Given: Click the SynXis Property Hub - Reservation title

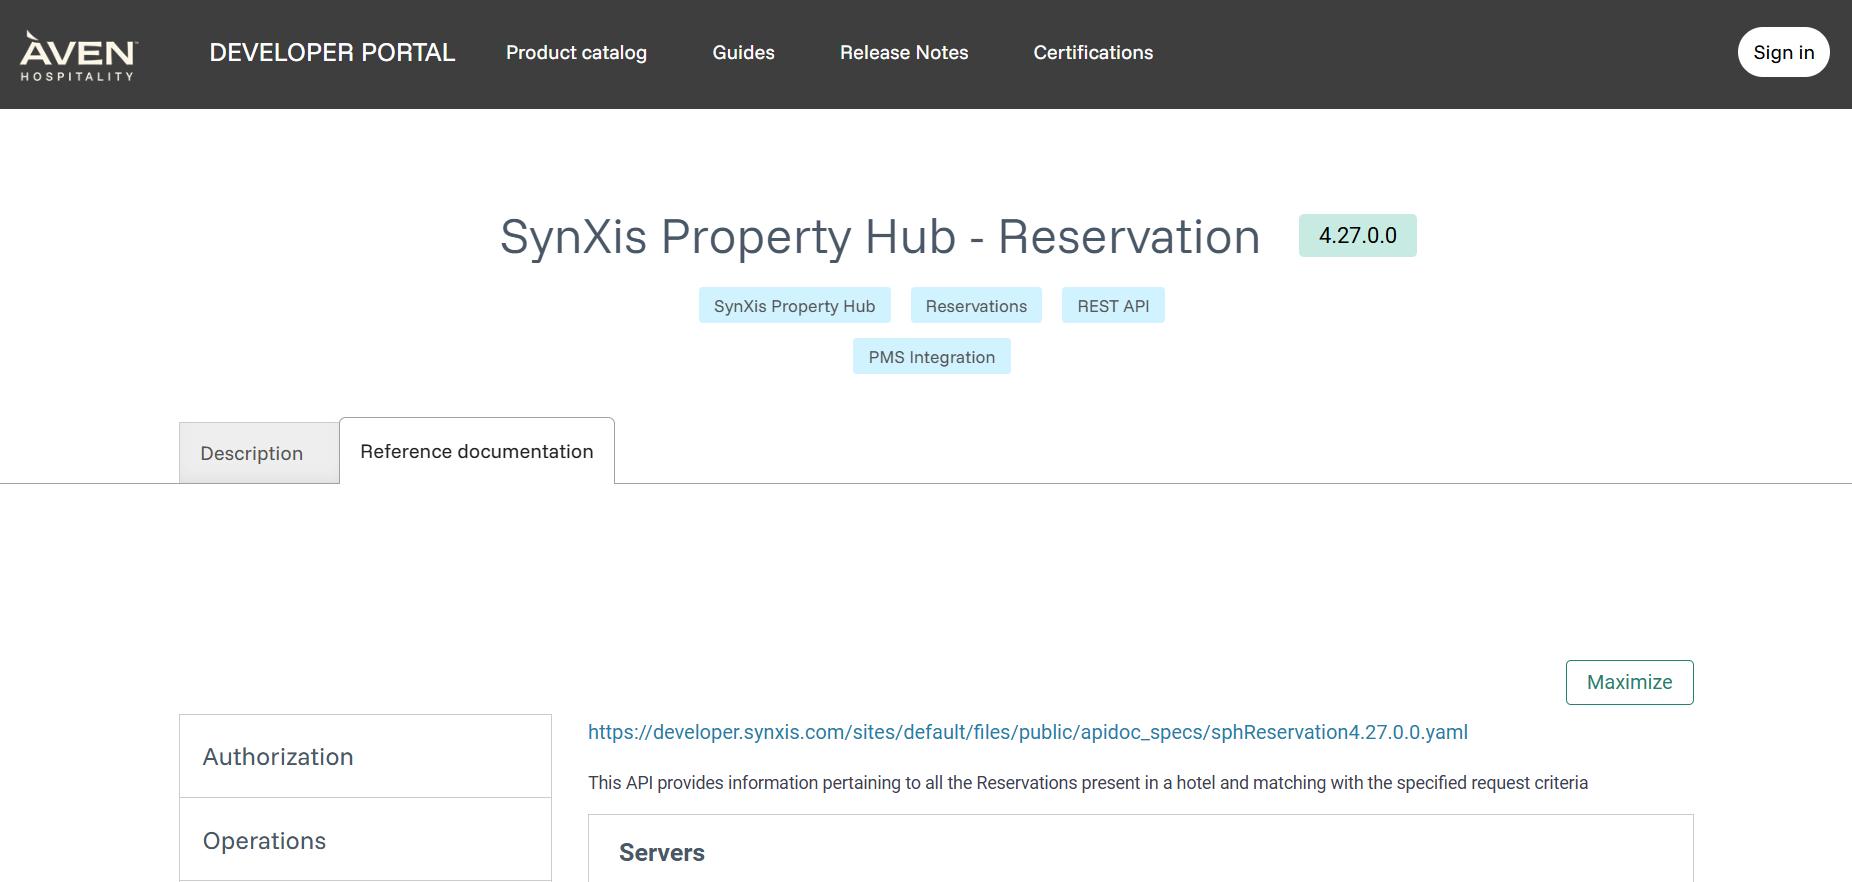Looking at the screenshot, I should (880, 237).
